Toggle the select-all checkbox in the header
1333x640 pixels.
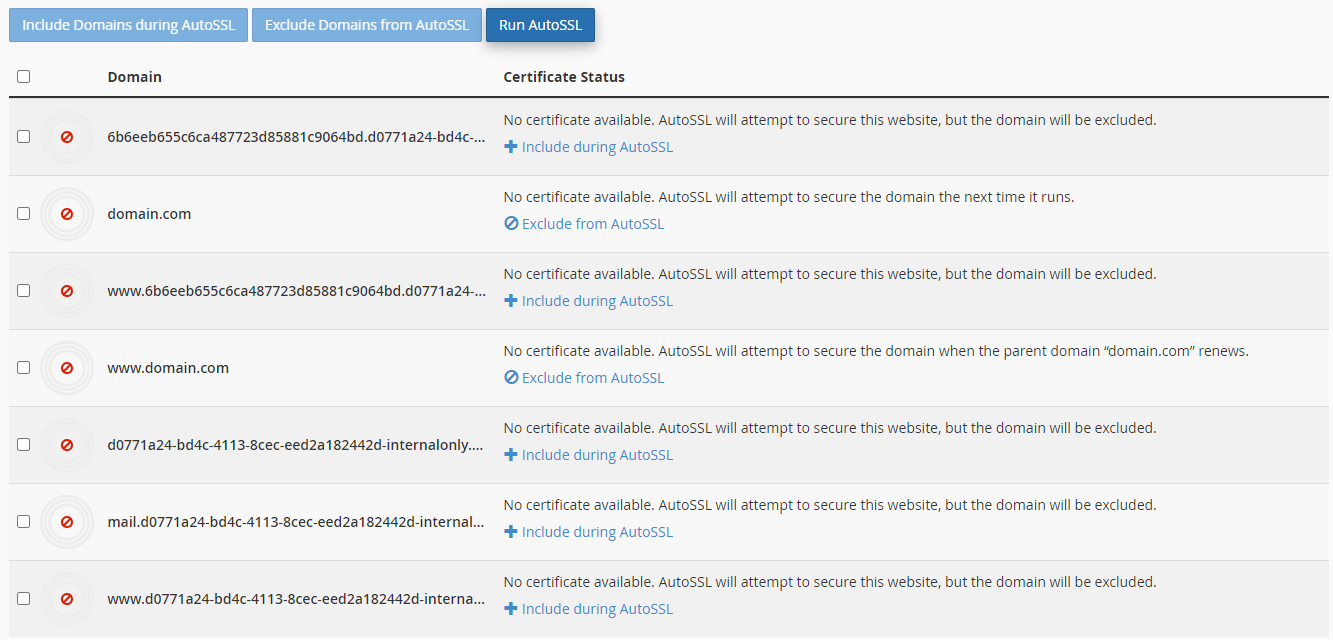pos(23,75)
